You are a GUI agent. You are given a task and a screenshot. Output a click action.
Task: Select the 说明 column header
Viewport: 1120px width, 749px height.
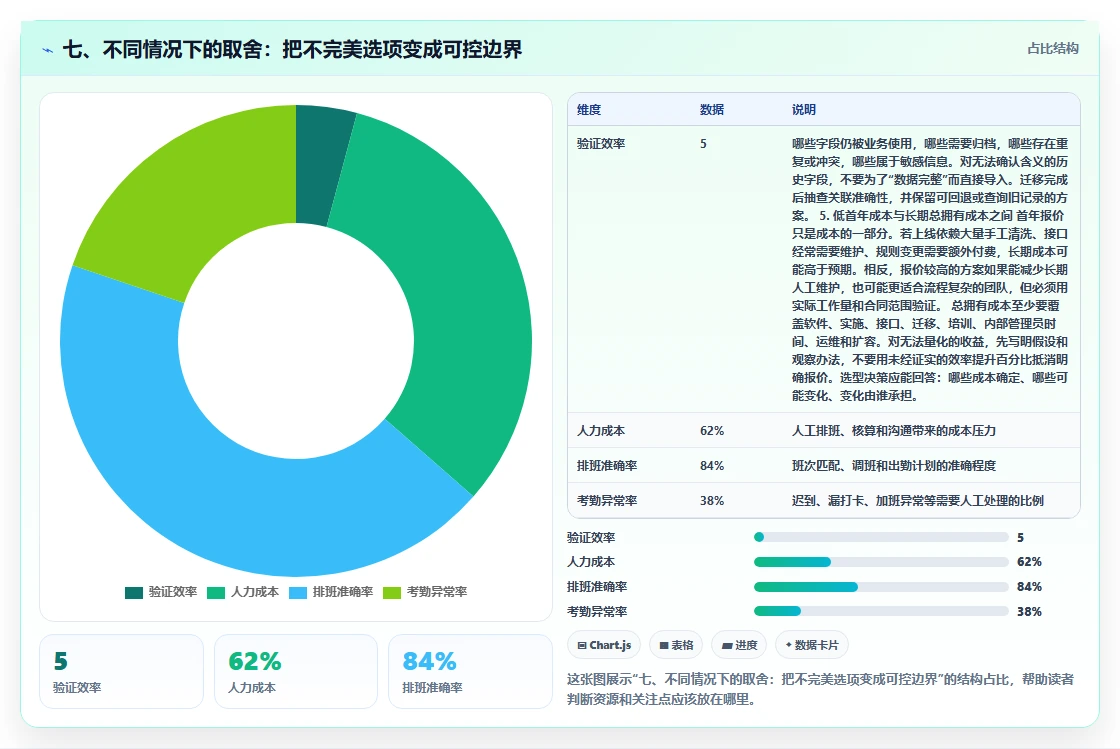pos(804,109)
